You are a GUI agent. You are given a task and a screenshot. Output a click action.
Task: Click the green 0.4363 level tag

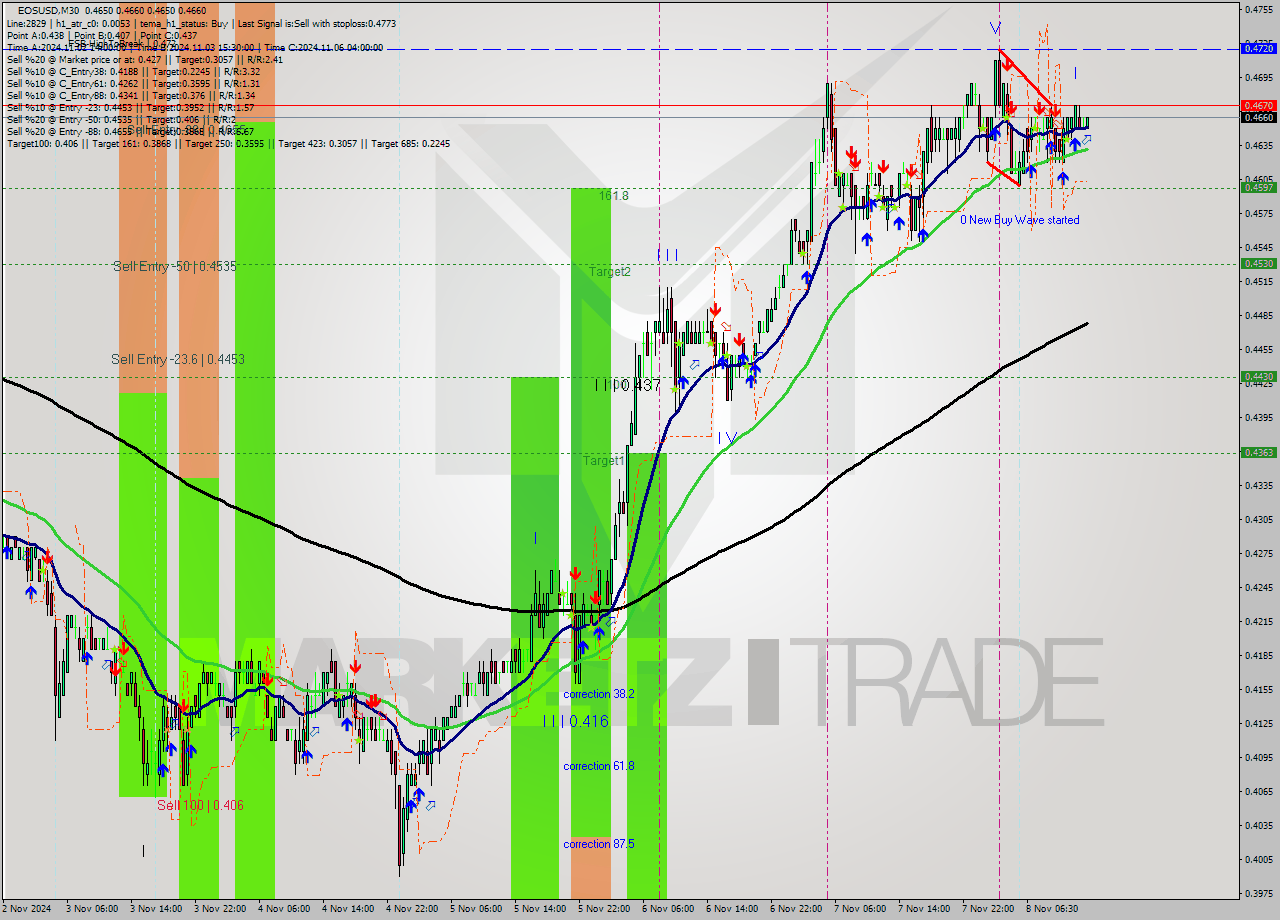coord(1258,453)
